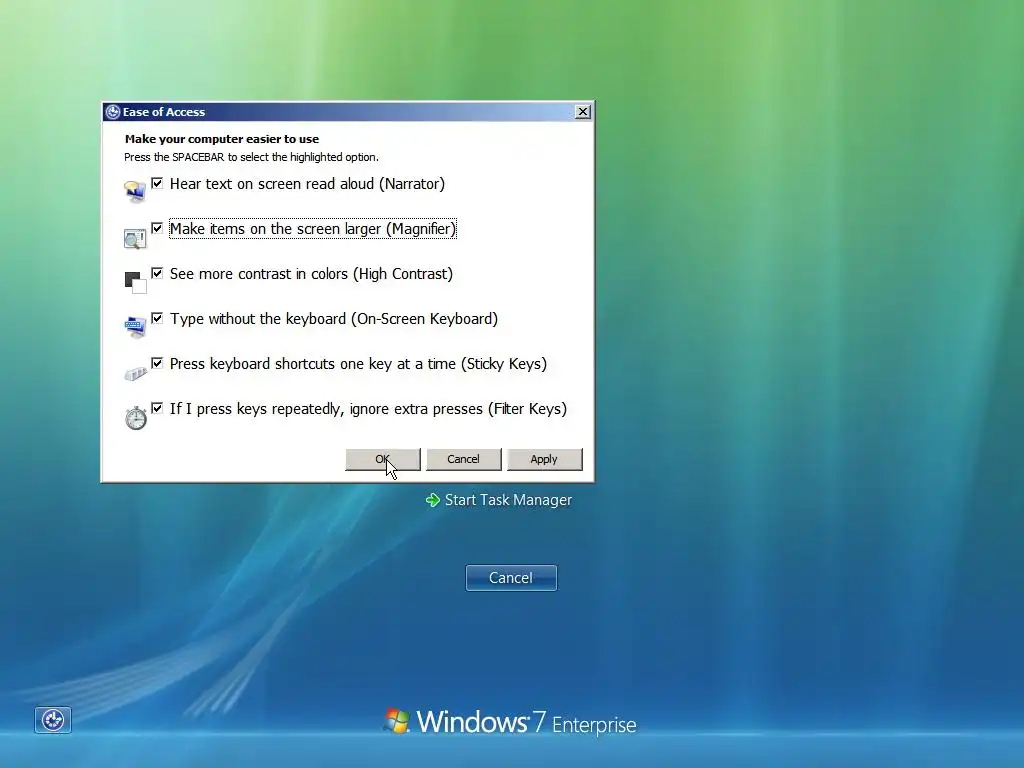Image resolution: width=1024 pixels, height=768 pixels.
Task: Confirm settings with the OK button
Action: pyautogui.click(x=383, y=459)
